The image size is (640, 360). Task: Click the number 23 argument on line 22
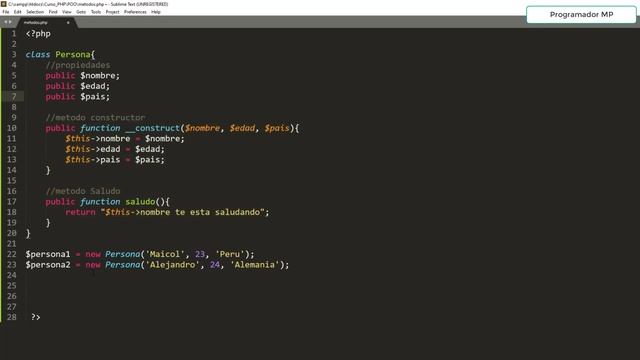pyautogui.click(x=200, y=254)
